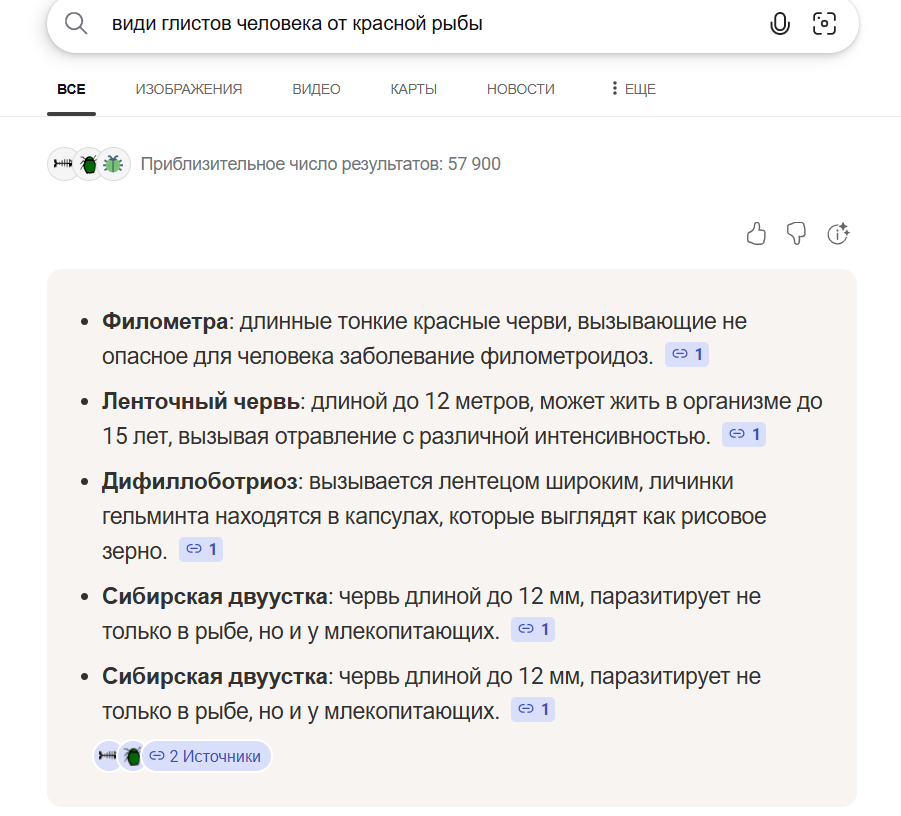The width and height of the screenshot is (901, 816).
Task: Switch to the ИЗОБРАЖЕНИЯ tab
Action: point(189,89)
